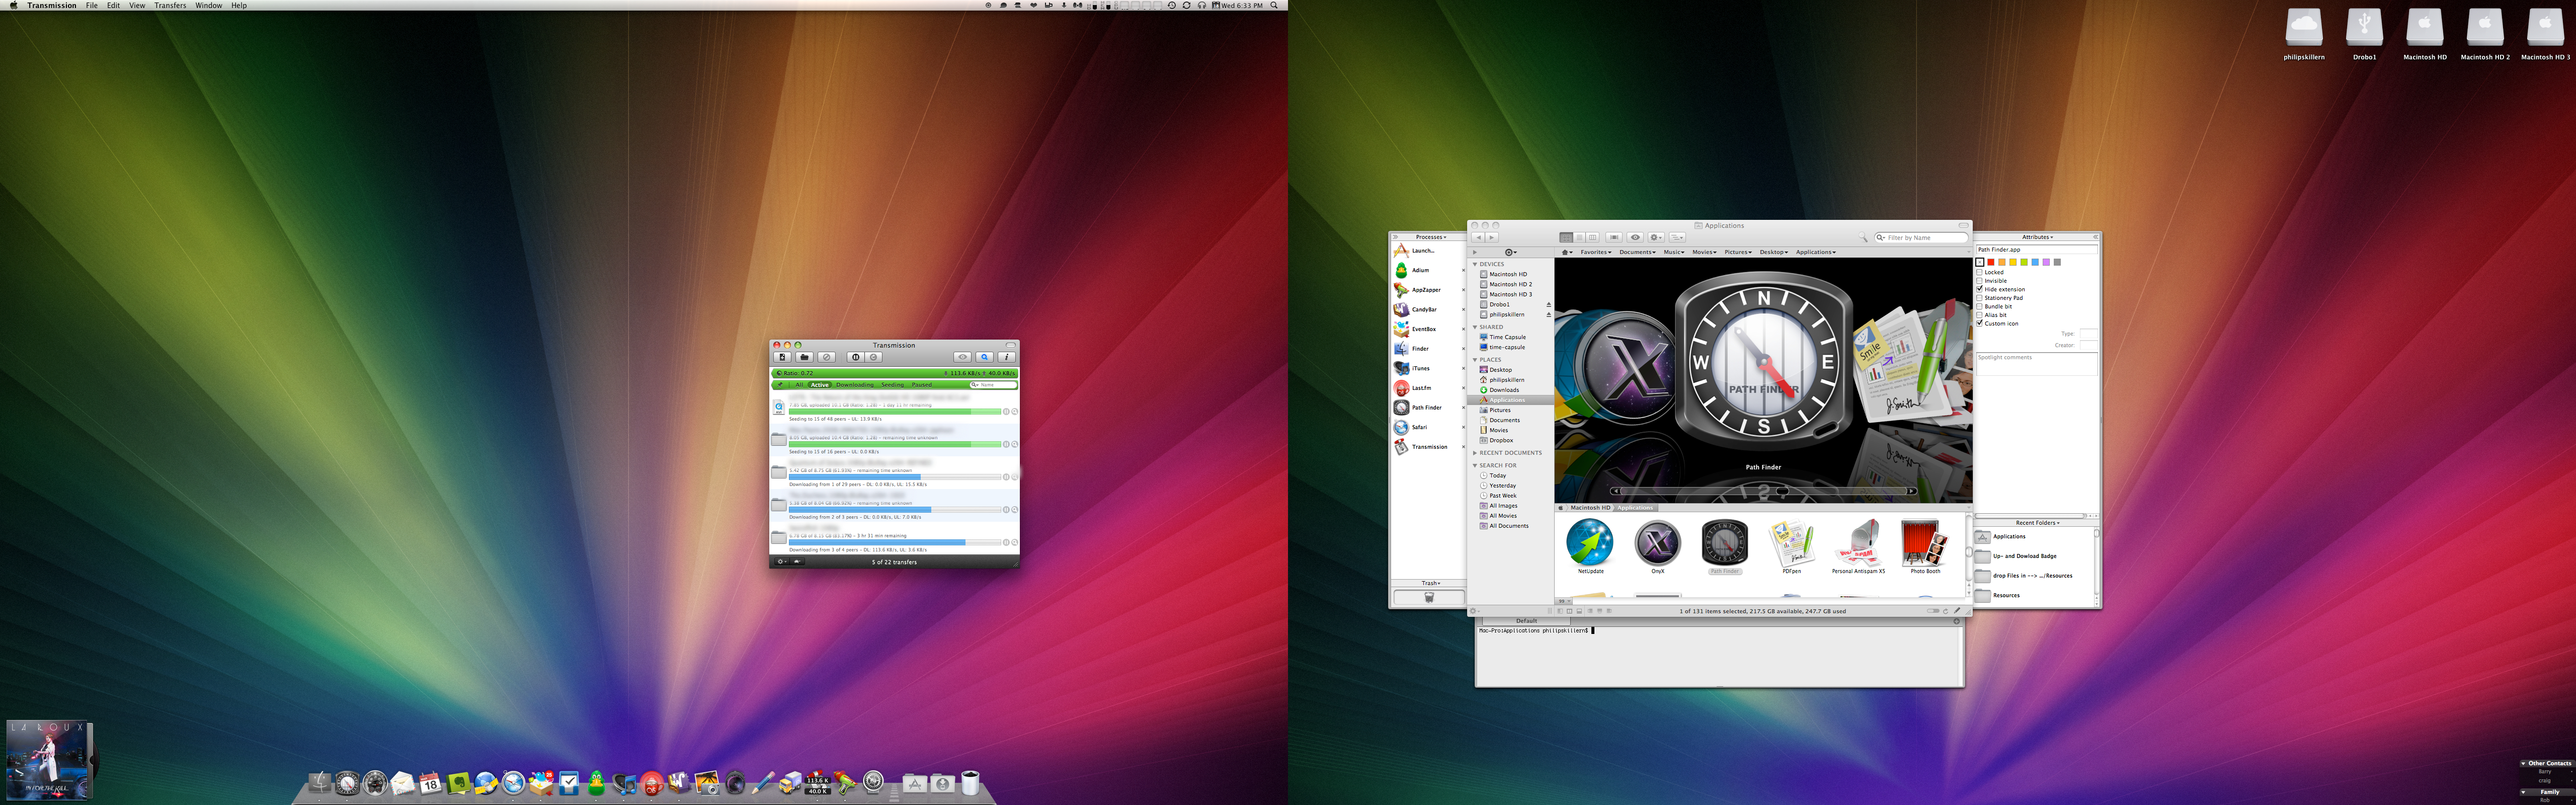Viewport: 2576px width, 805px height.
Task: Go forward in Path Finder browser
Action: pos(1492,238)
